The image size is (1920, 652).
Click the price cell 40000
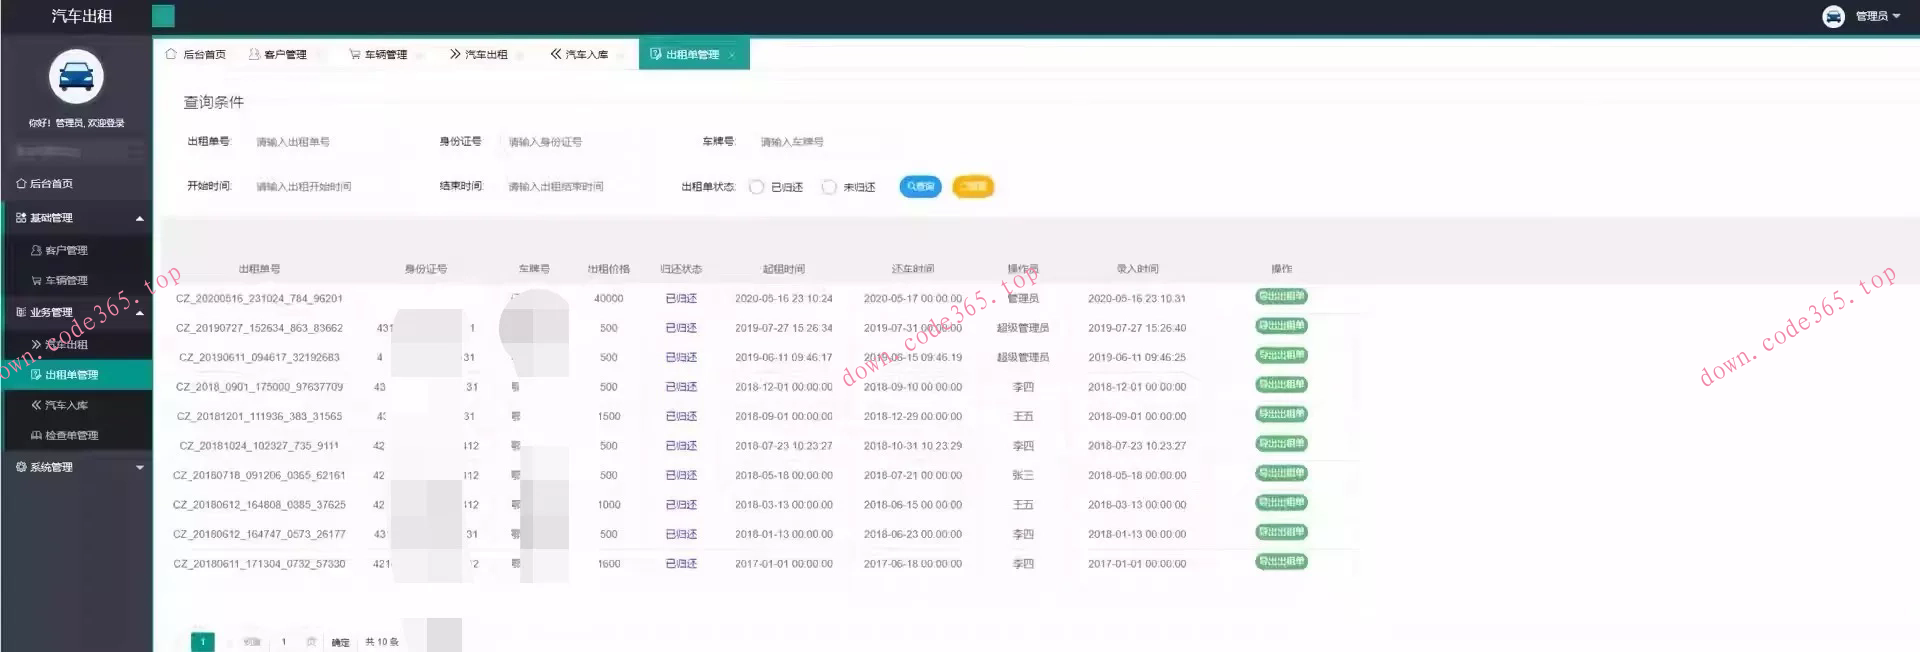click(609, 299)
